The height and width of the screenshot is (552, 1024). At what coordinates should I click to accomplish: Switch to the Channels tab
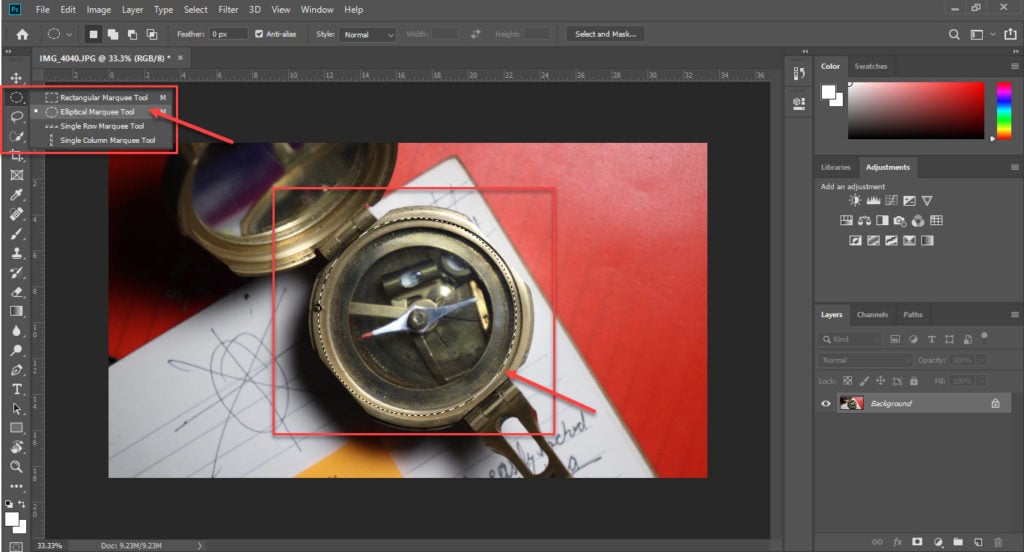872,315
